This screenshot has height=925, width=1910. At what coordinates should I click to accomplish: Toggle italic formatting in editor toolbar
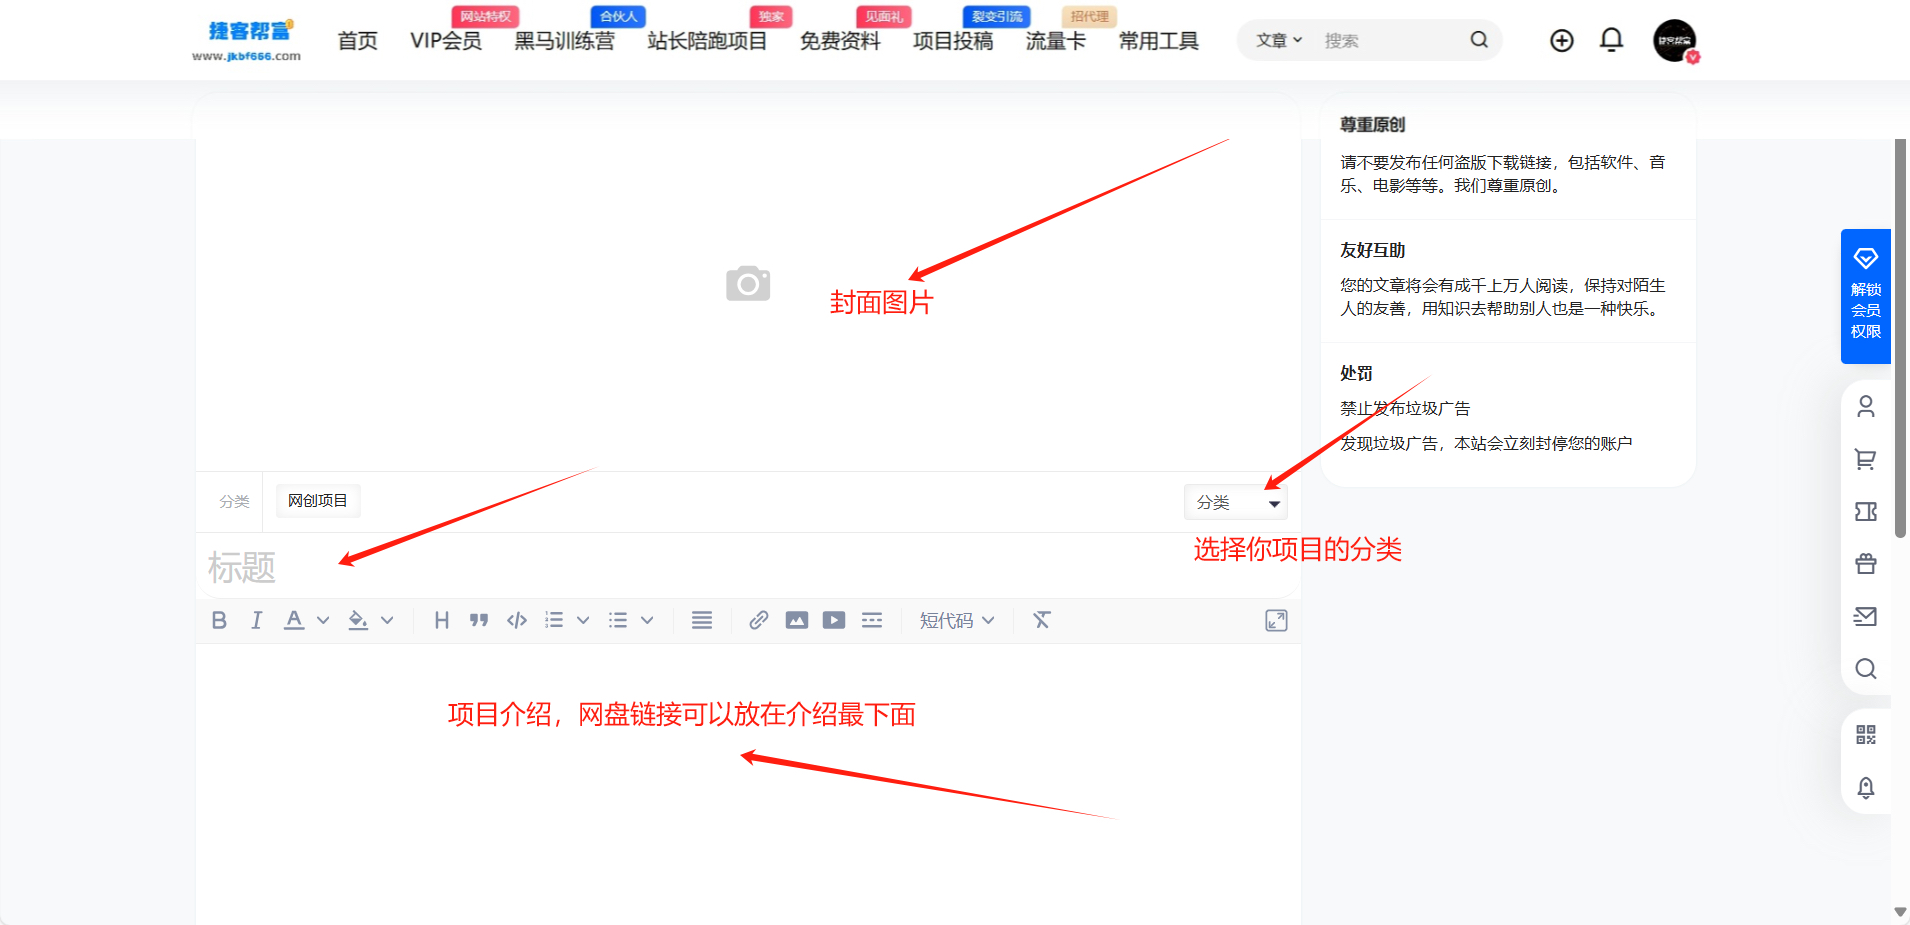(256, 620)
